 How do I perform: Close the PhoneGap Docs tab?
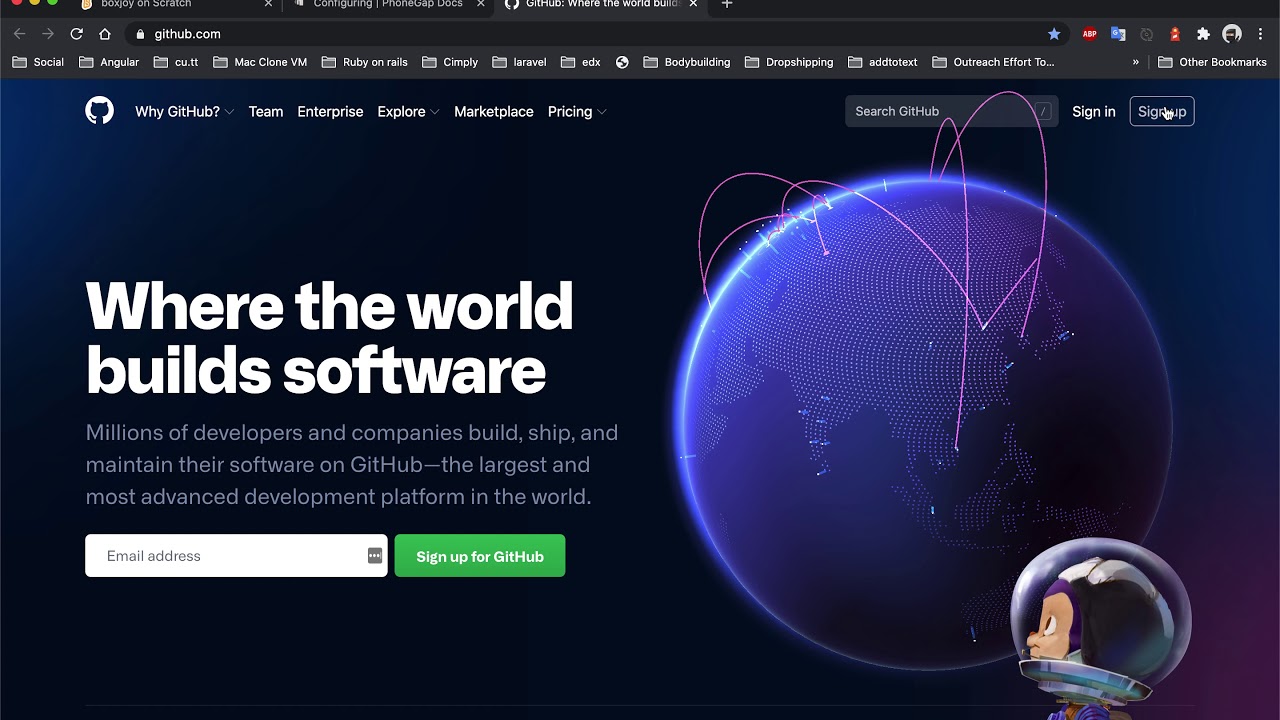pyautogui.click(x=481, y=4)
